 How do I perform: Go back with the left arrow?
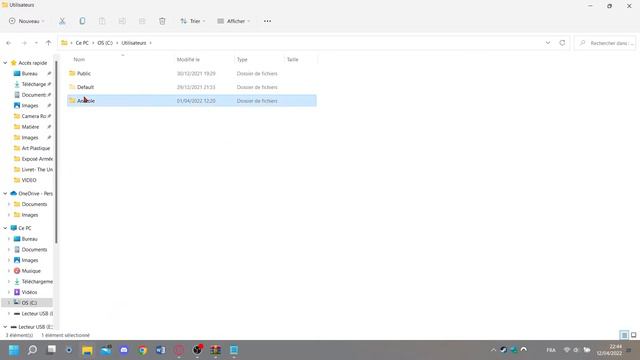[x=9, y=43]
